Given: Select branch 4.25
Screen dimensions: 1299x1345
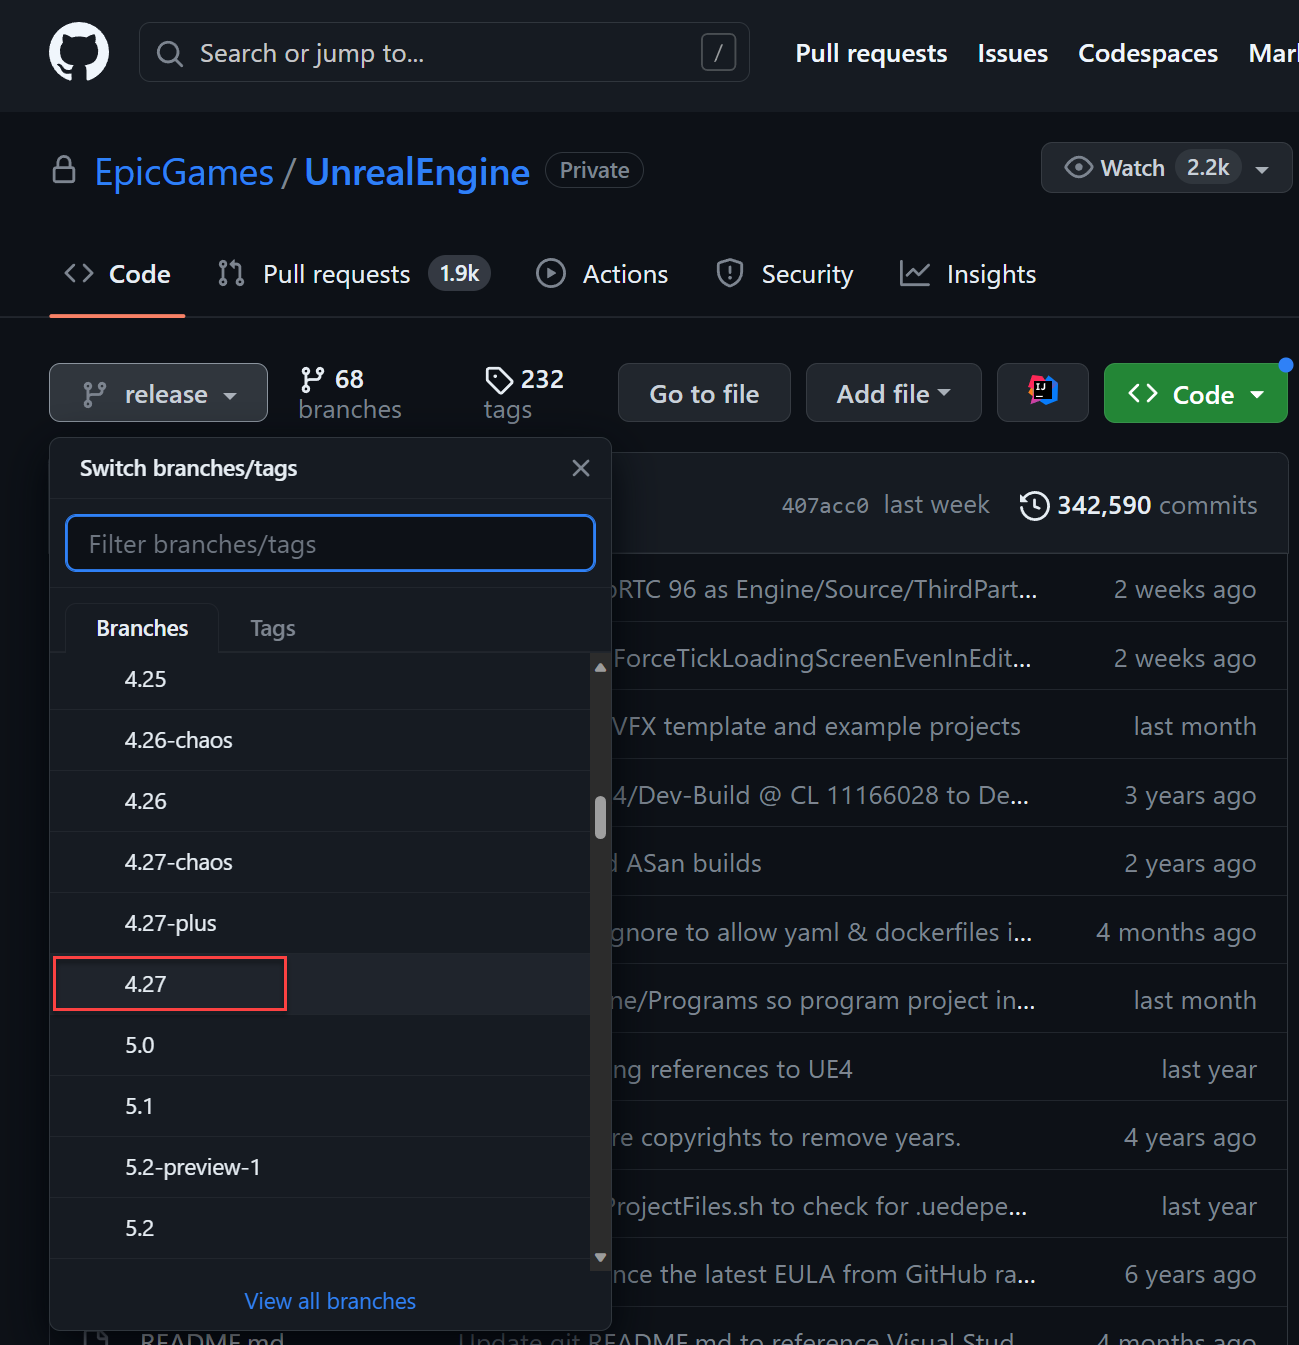Looking at the screenshot, I should tap(320, 679).
